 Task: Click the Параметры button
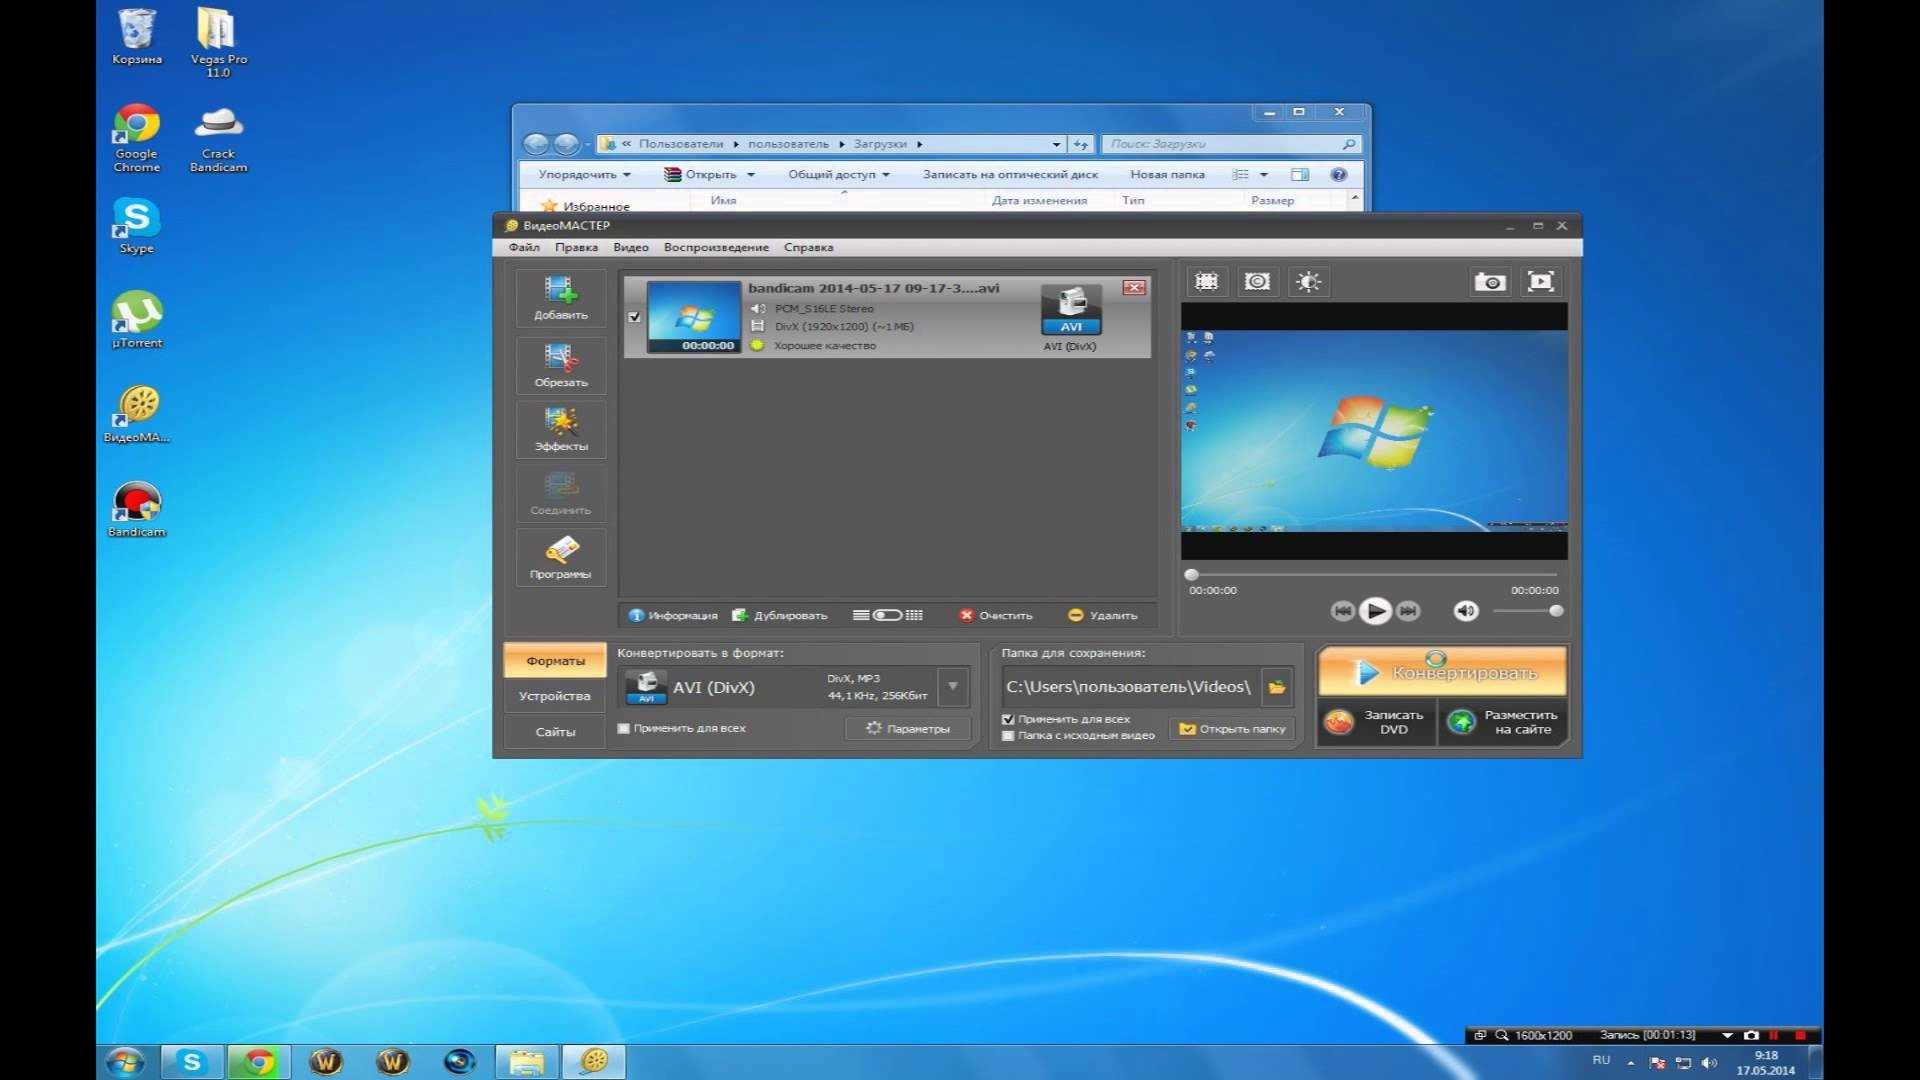point(908,728)
